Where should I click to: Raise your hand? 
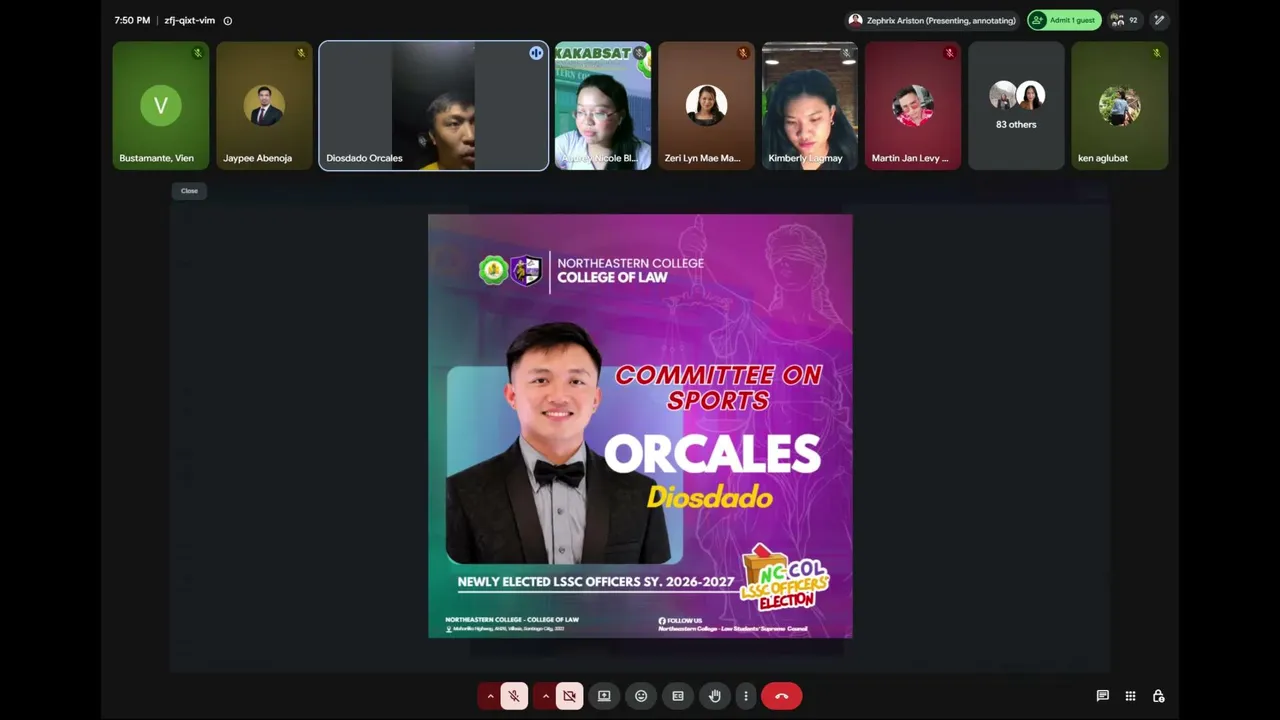(x=714, y=696)
